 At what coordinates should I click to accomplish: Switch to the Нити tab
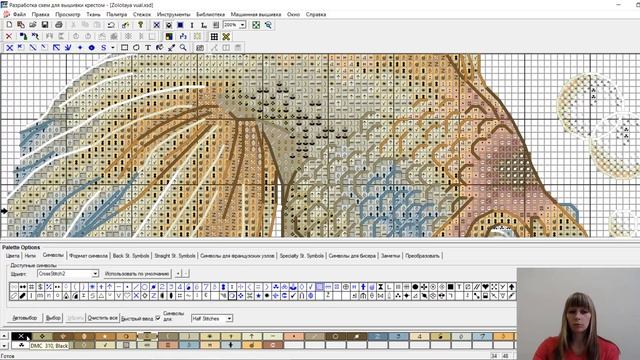(x=30, y=256)
